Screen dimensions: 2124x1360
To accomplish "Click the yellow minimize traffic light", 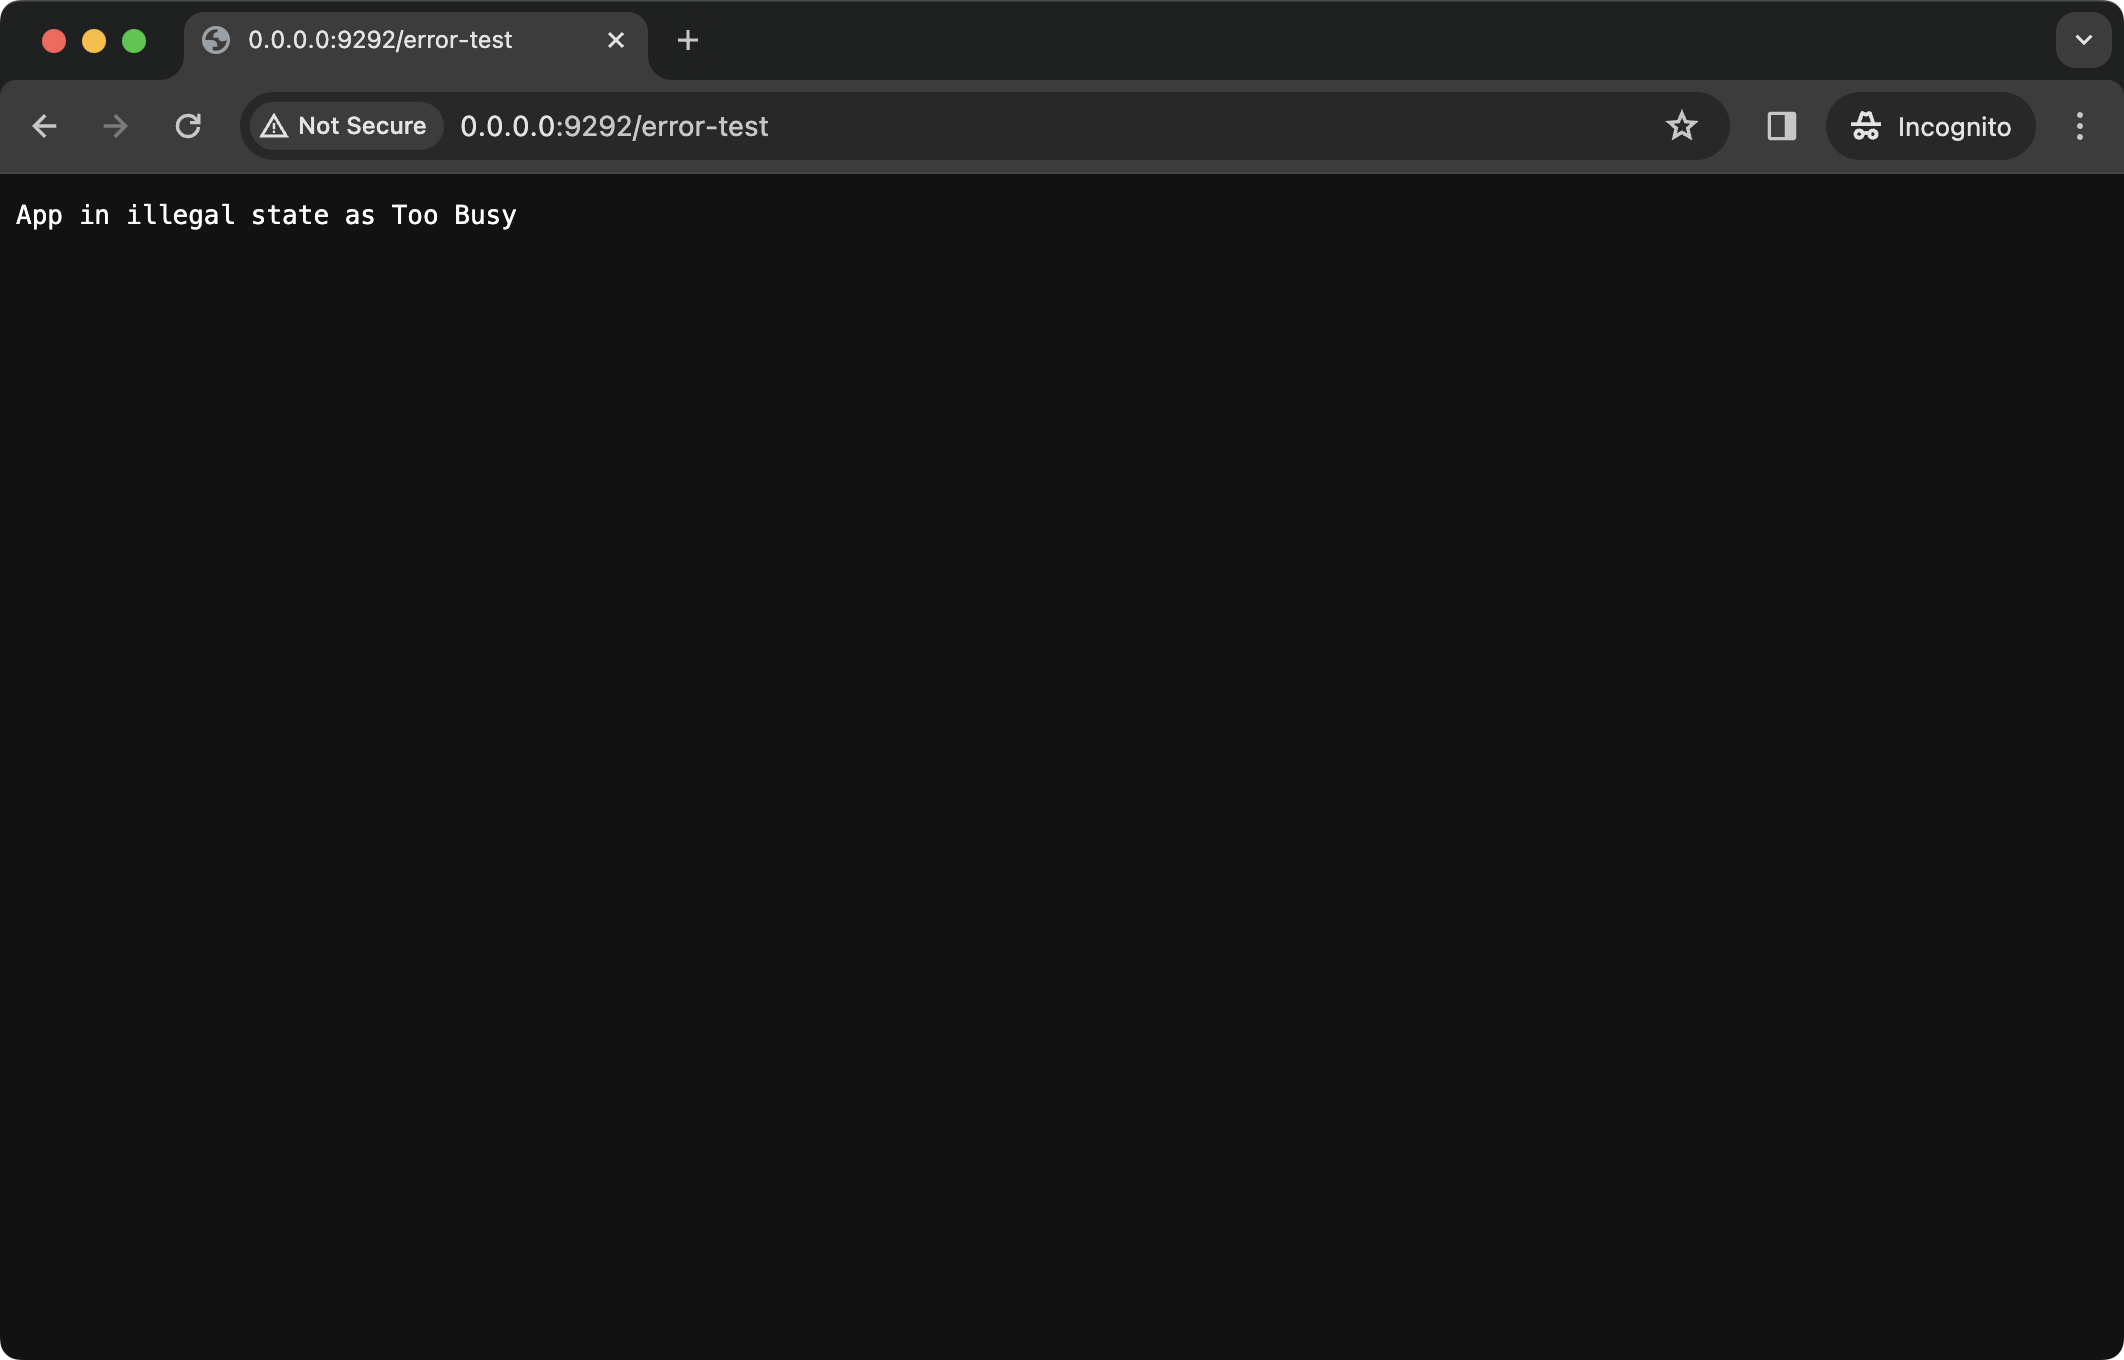I will (95, 40).
